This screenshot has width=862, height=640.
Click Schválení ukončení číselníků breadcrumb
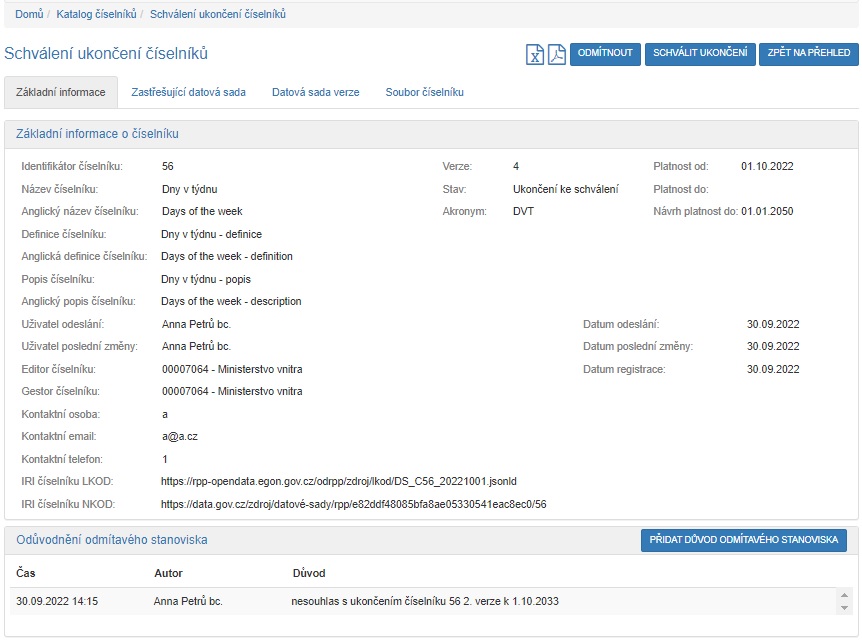(217, 14)
